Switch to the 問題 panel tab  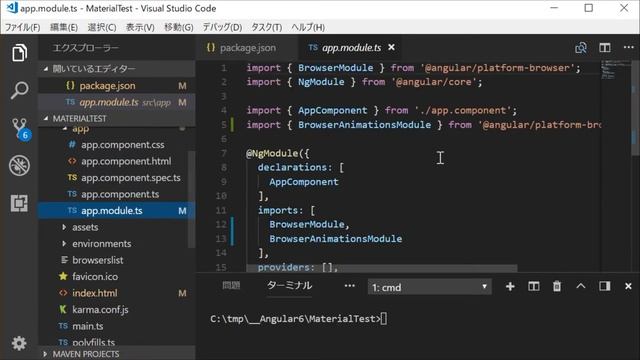click(231, 285)
